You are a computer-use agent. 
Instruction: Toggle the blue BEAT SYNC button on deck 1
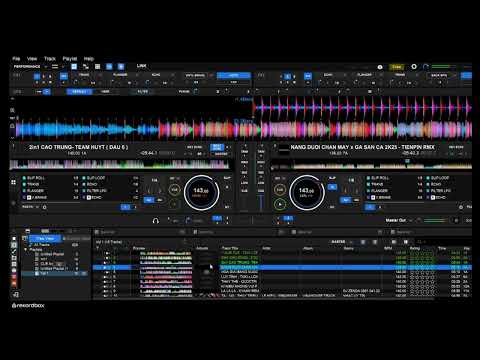(217, 147)
